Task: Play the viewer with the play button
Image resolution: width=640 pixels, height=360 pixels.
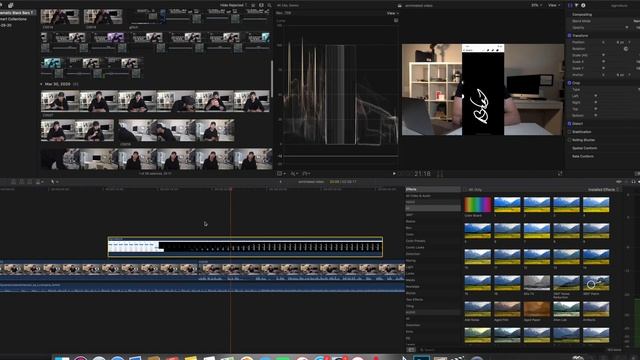Action: [x=394, y=173]
